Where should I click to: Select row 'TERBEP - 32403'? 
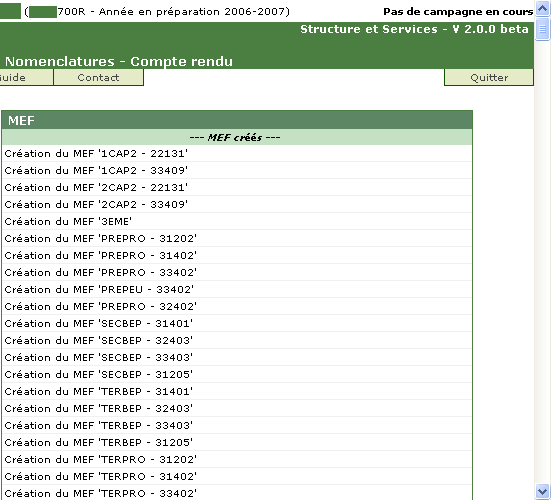click(x=237, y=409)
